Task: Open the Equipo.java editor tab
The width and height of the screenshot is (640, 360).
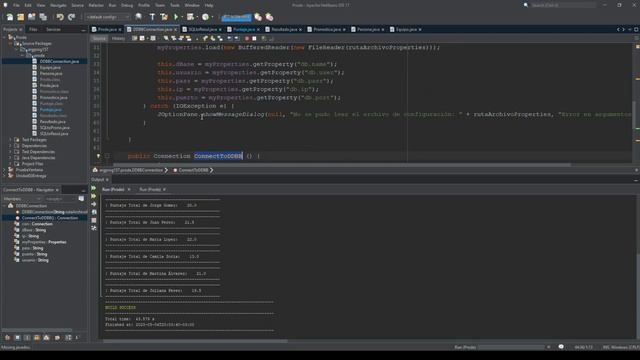Action: [x=406, y=29]
